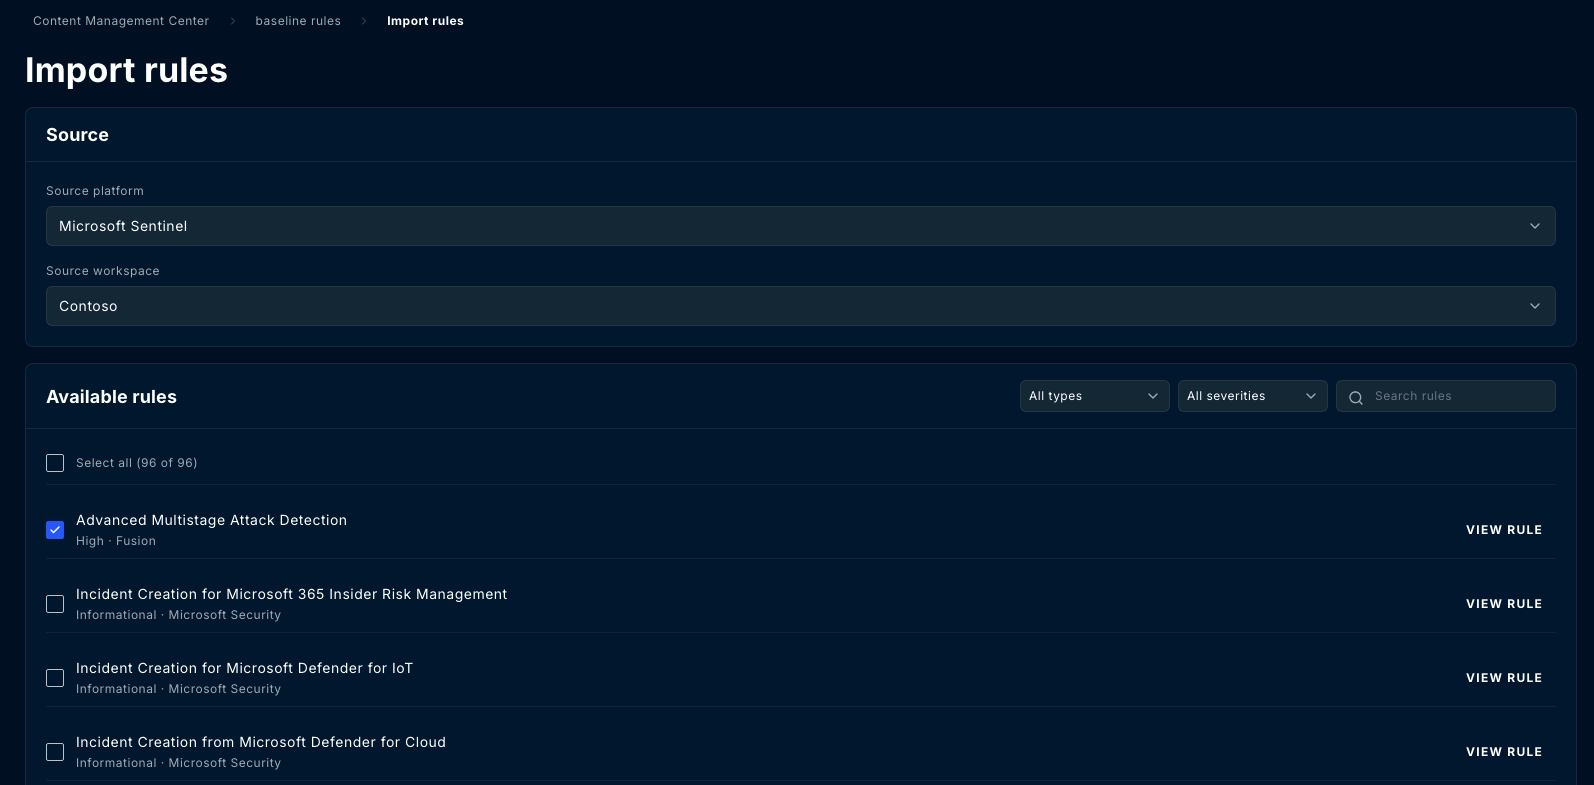1594x785 pixels.
Task: Click Incident Creation from Microsoft Defender for Cloud
Action: click(x=261, y=742)
